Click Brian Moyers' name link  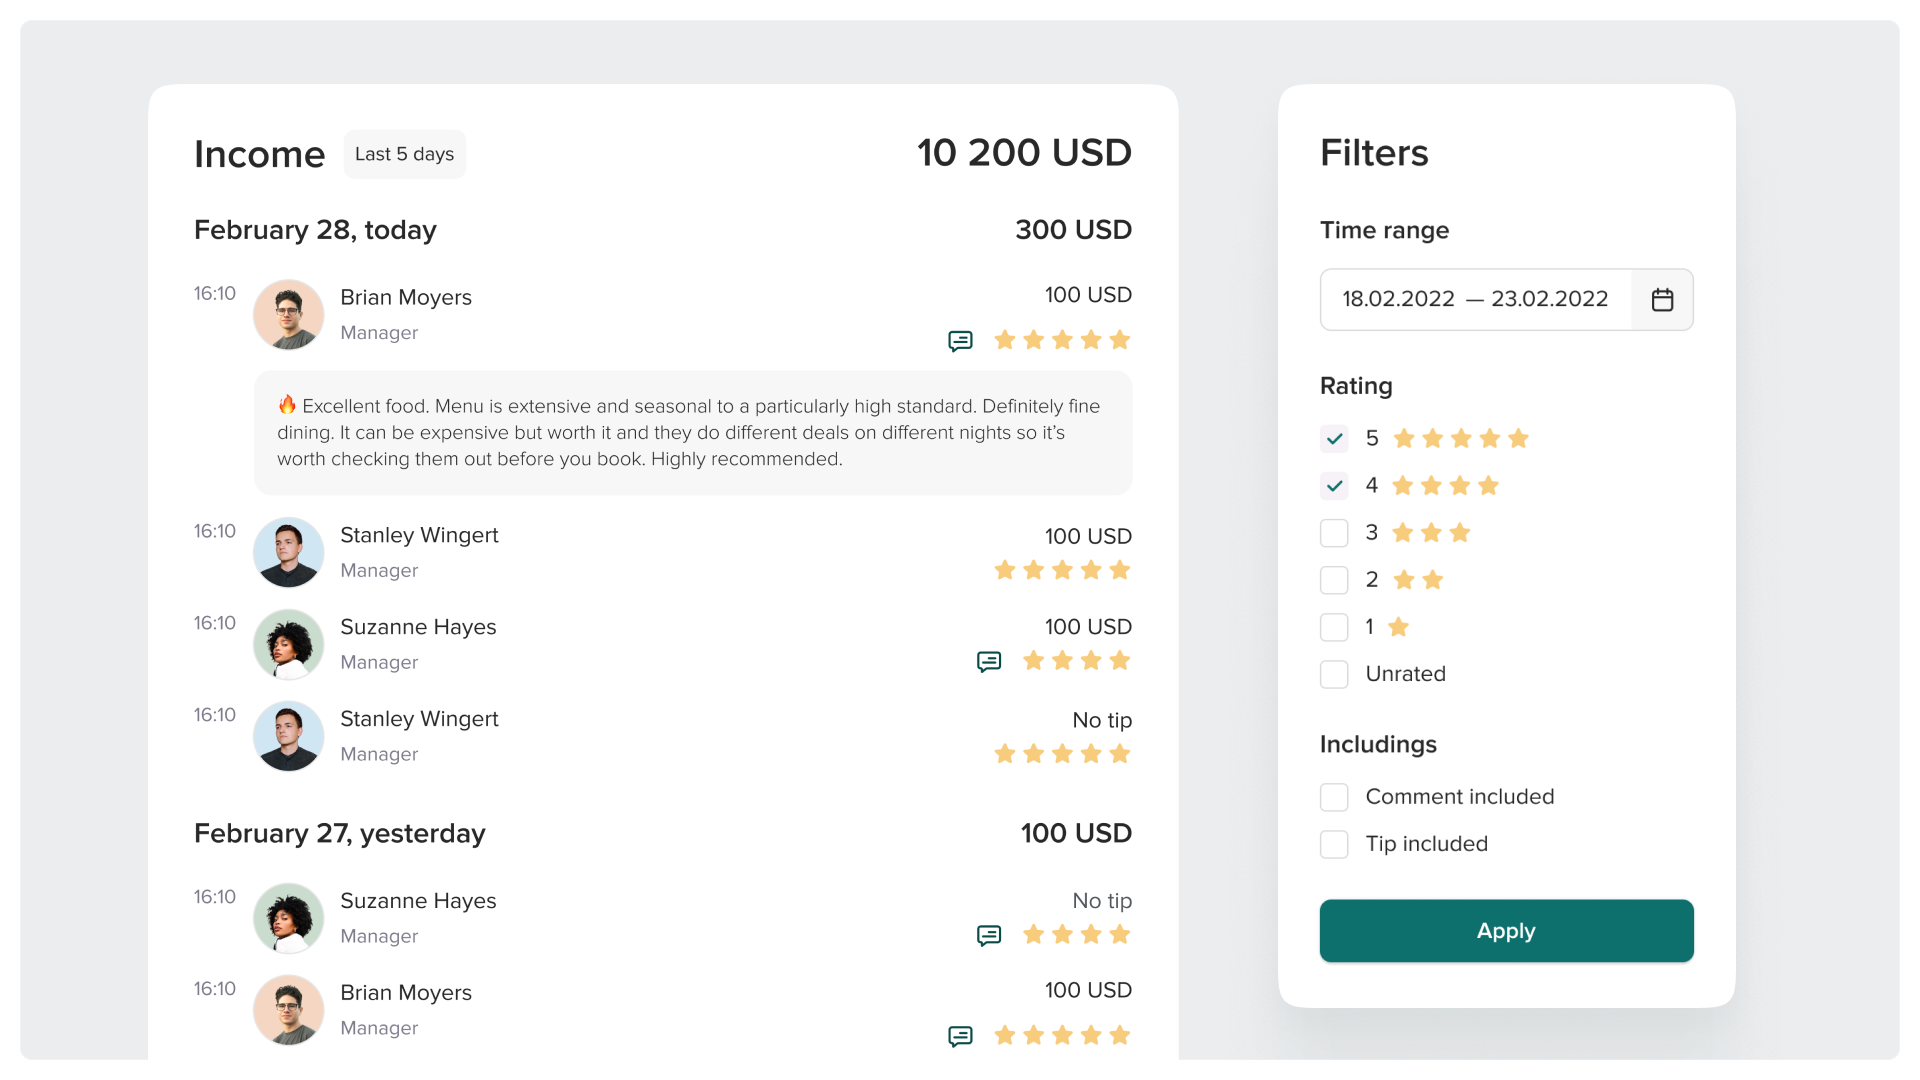(x=406, y=297)
